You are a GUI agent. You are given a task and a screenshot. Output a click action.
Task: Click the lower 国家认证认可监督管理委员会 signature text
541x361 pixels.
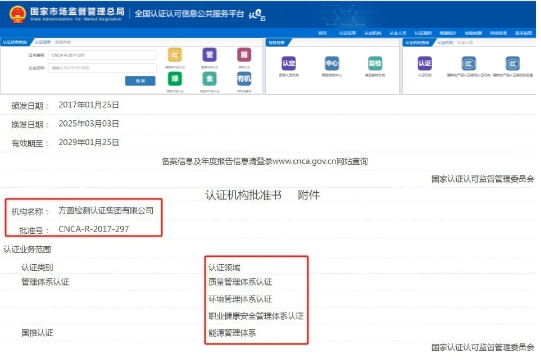point(483,347)
